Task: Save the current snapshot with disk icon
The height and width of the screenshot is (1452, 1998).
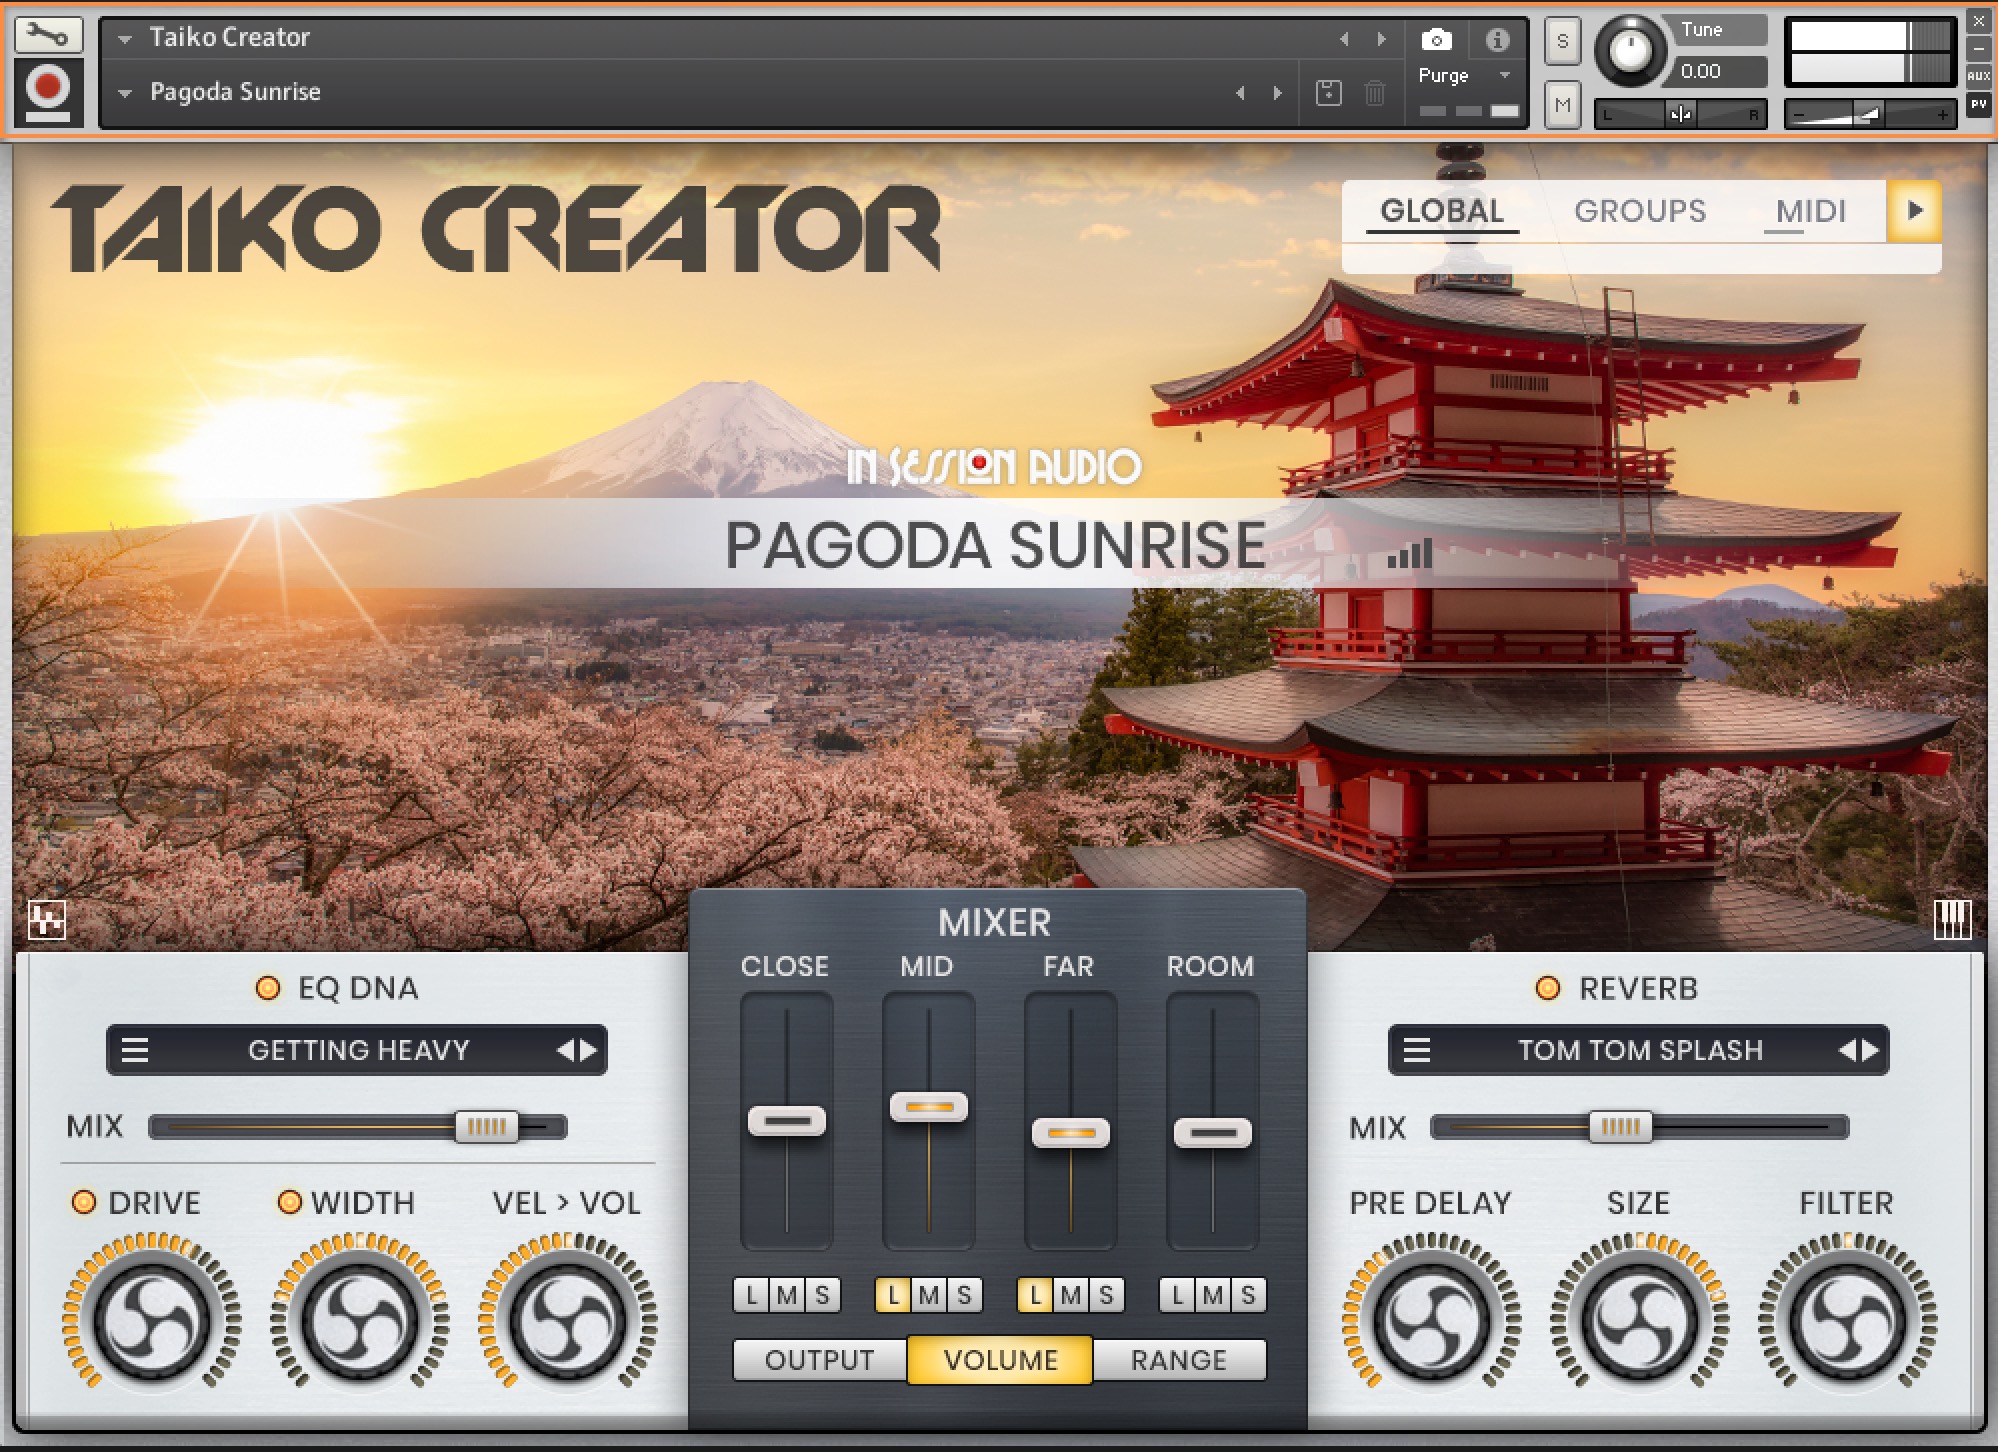Action: click(1329, 93)
